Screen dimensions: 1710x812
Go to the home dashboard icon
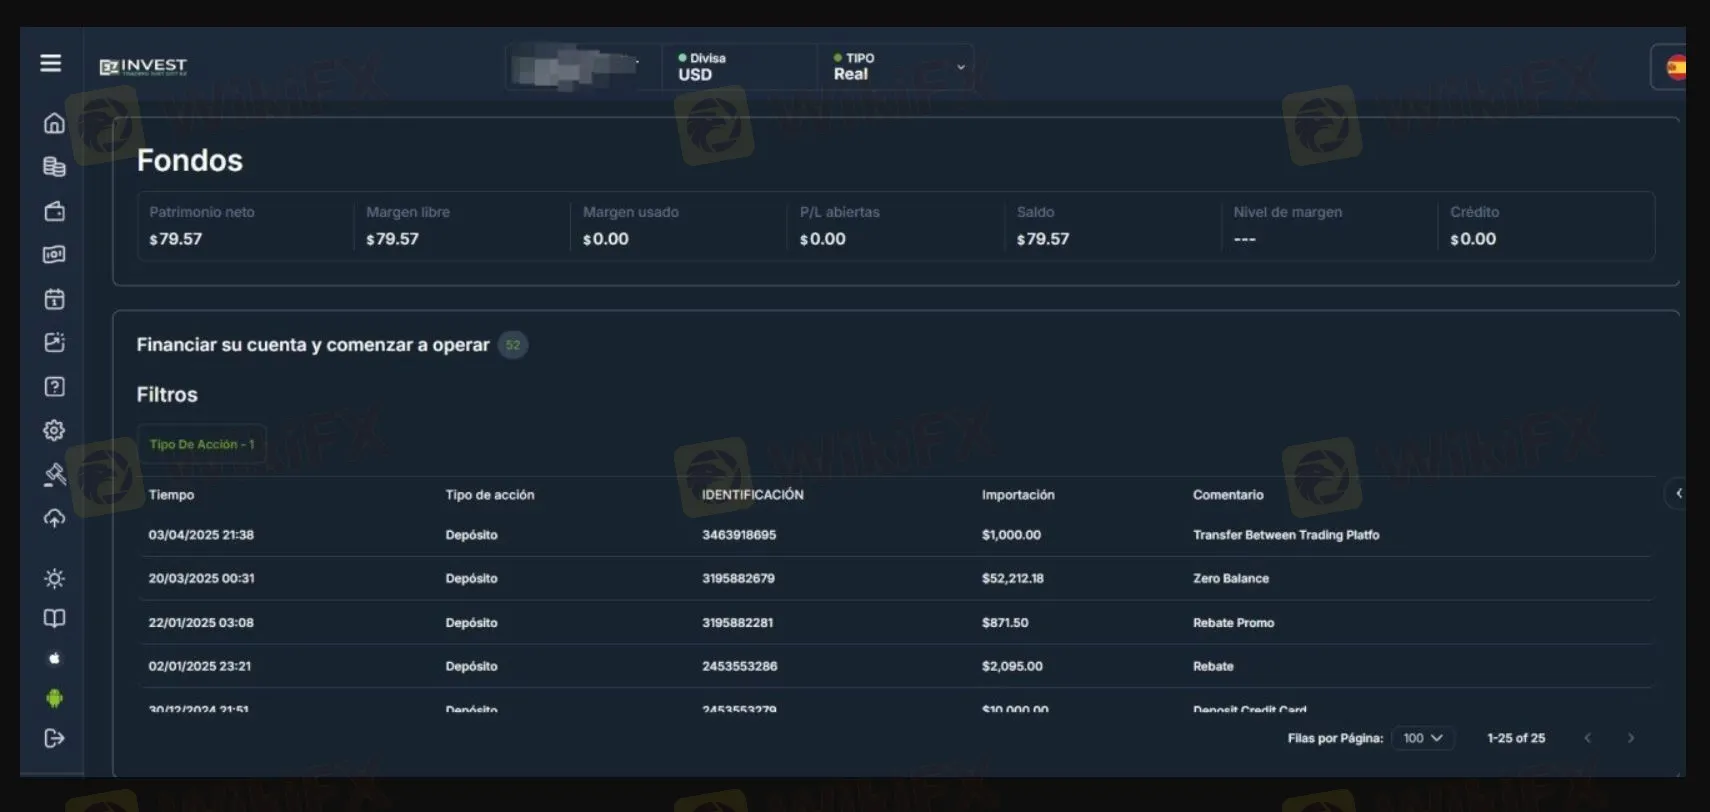tap(54, 123)
